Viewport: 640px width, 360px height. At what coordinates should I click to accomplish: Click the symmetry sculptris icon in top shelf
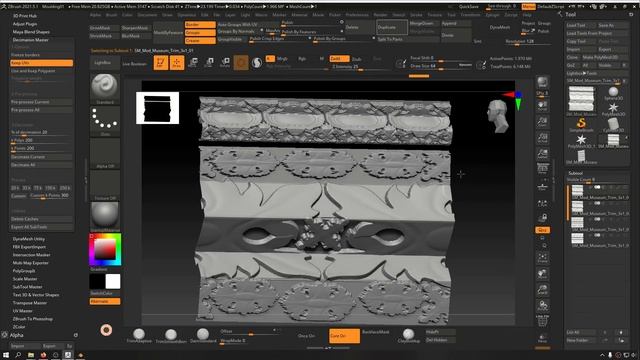click(x=257, y=62)
